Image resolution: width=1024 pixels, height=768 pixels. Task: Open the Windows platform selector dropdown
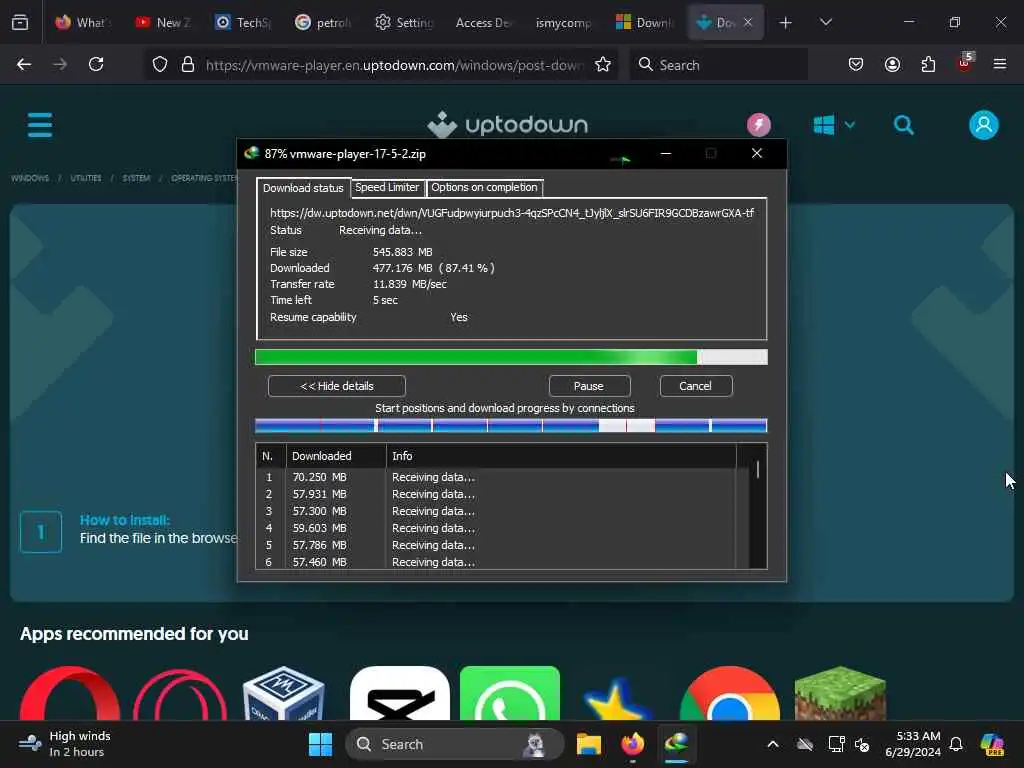point(834,124)
